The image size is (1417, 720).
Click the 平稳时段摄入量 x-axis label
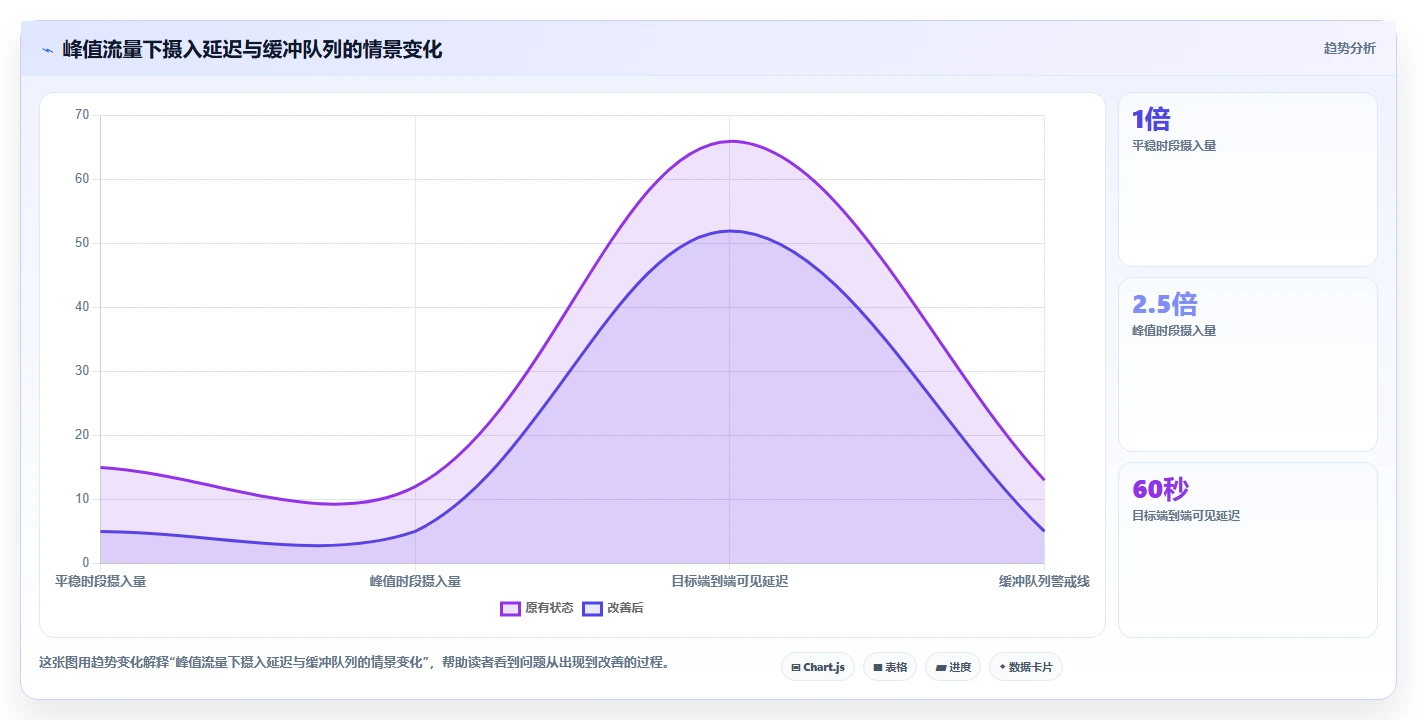(100, 581)
